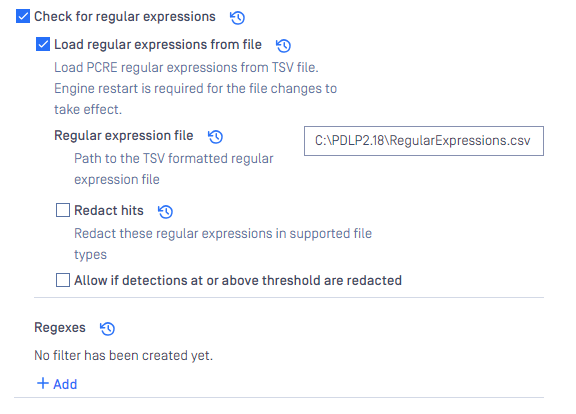Restore default for 'Regular expression file' via its icon
The height and width of the screenshot is (414, 576).
(x=215, y=137)
